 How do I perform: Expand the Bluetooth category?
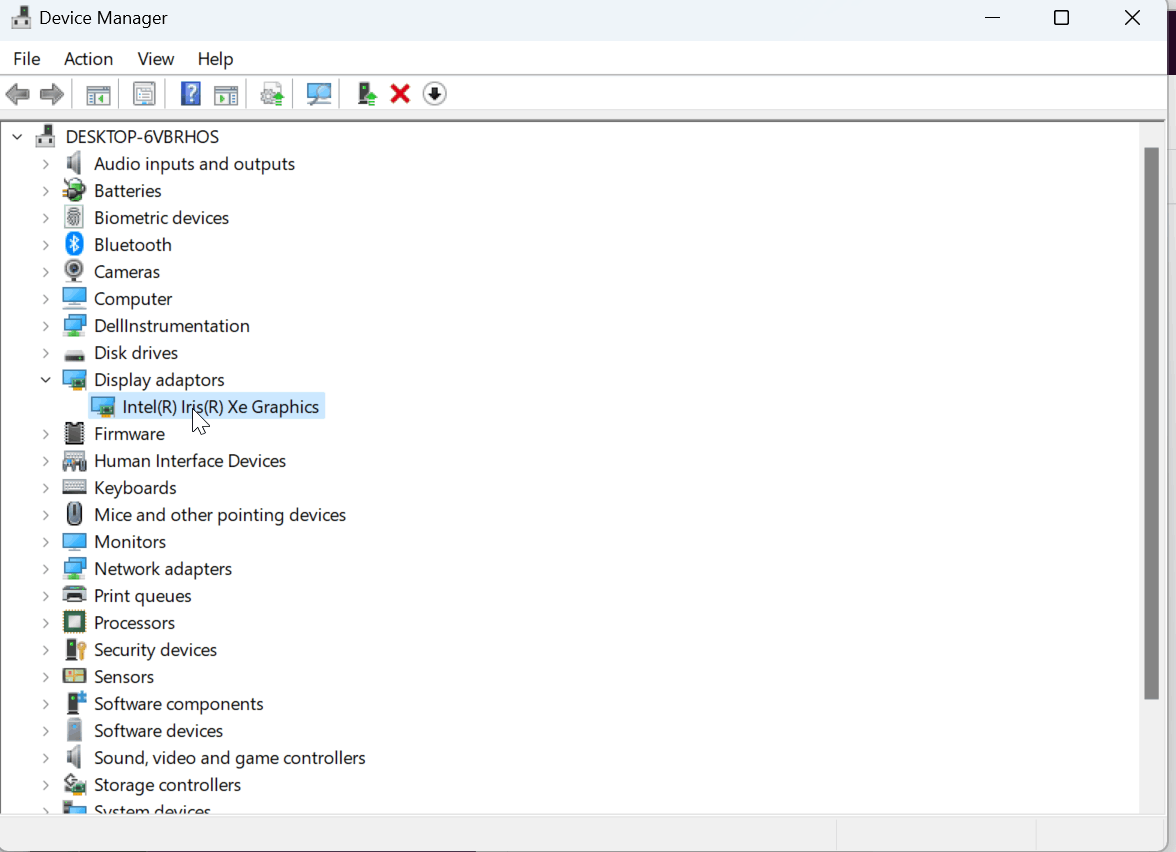46,245
